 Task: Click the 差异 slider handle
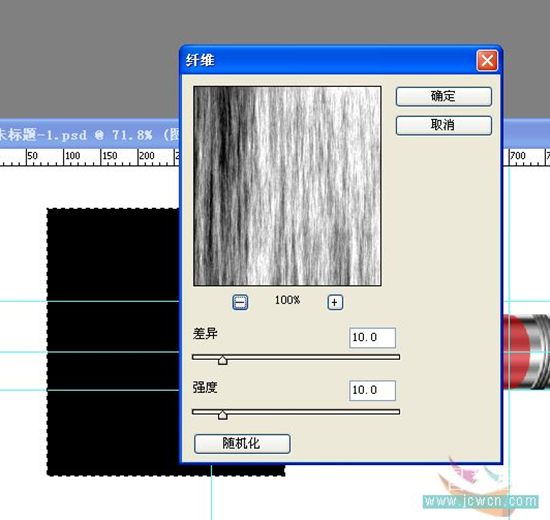[222, 360]
